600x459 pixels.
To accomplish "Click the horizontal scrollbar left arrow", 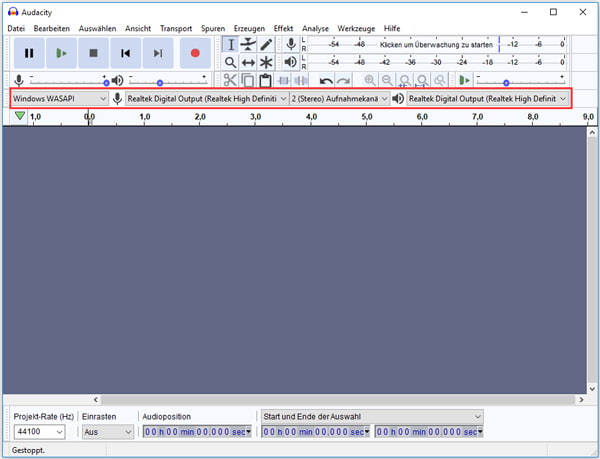I will click(x=96, y=400).
